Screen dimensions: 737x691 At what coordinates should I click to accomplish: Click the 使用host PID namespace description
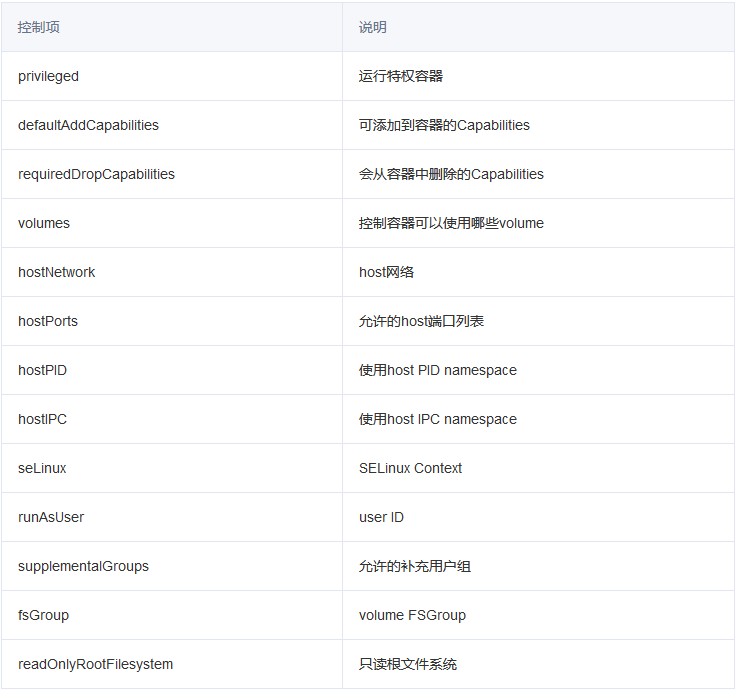click(x=438, y=370)
